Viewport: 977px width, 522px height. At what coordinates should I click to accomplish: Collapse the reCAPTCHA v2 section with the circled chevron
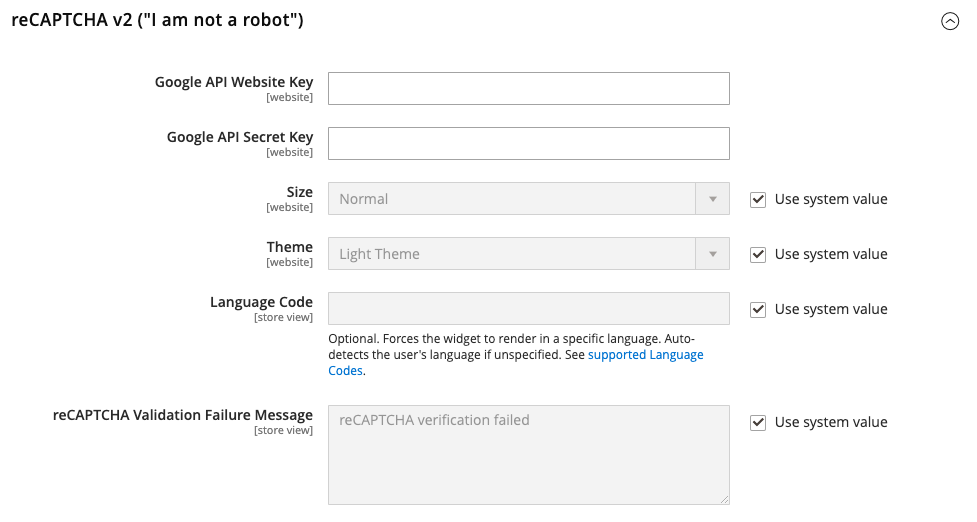click(950, 21)
